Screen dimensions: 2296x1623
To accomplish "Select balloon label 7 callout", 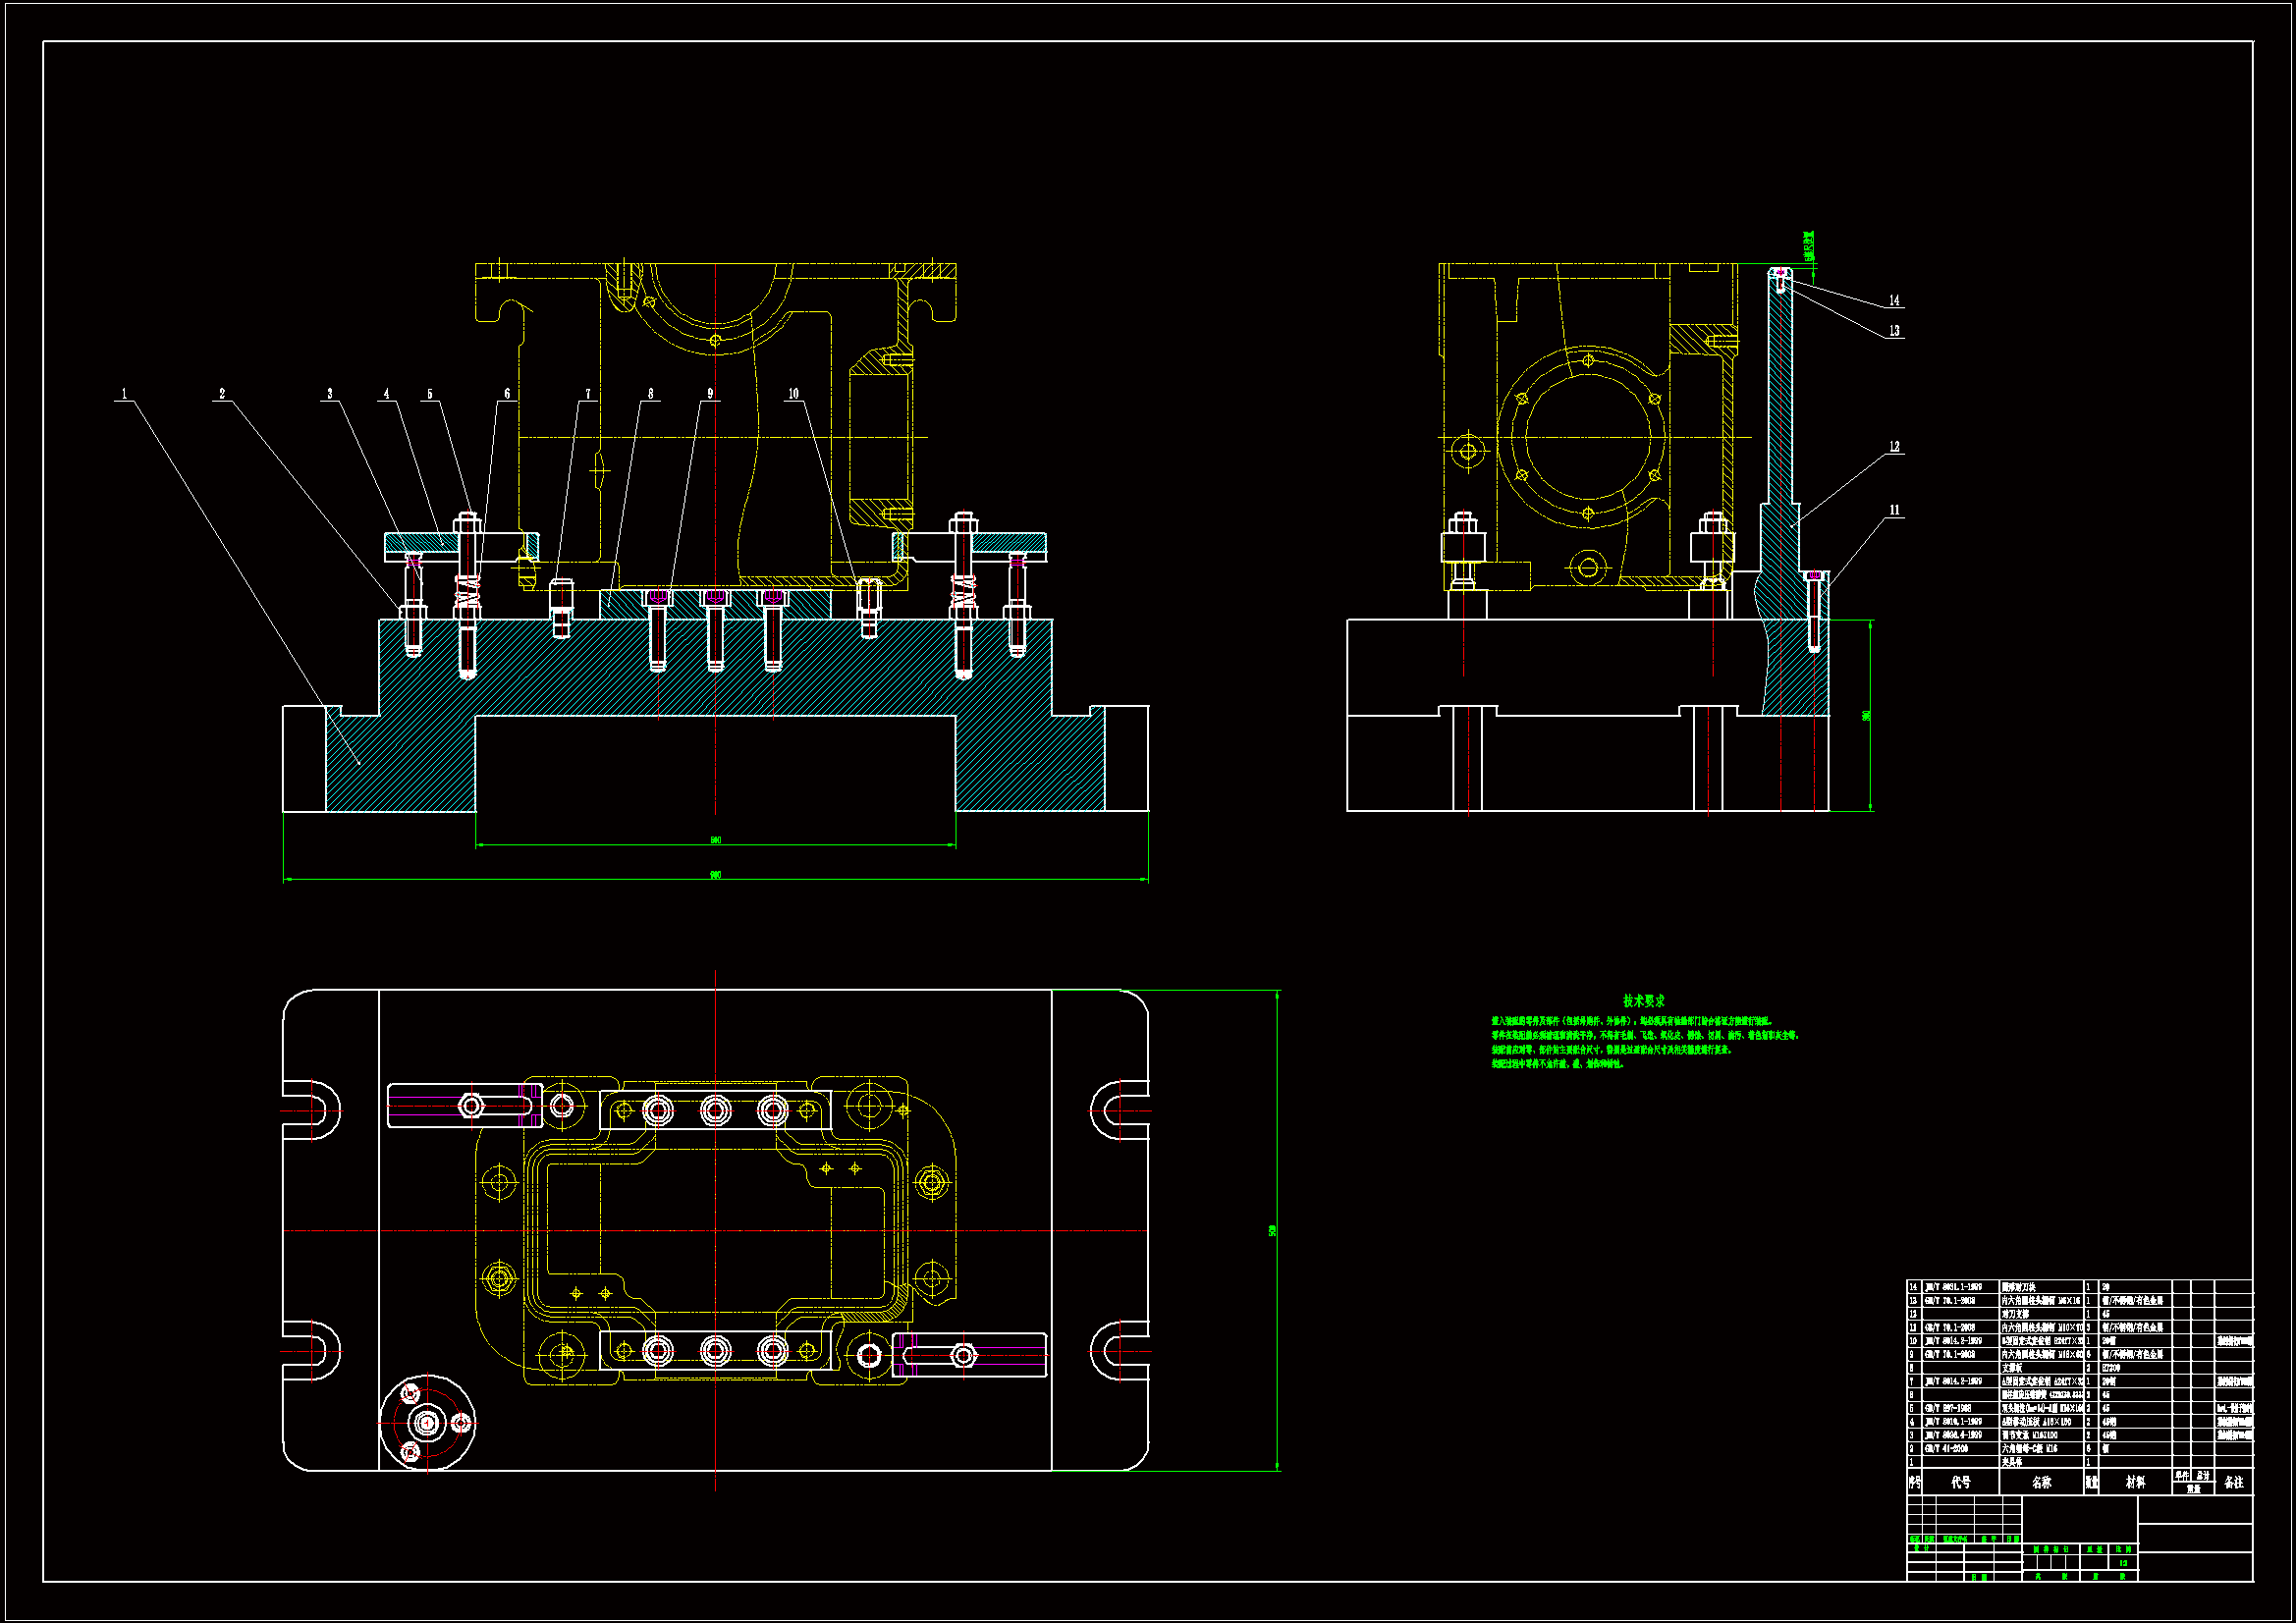I will pos(588,394).
